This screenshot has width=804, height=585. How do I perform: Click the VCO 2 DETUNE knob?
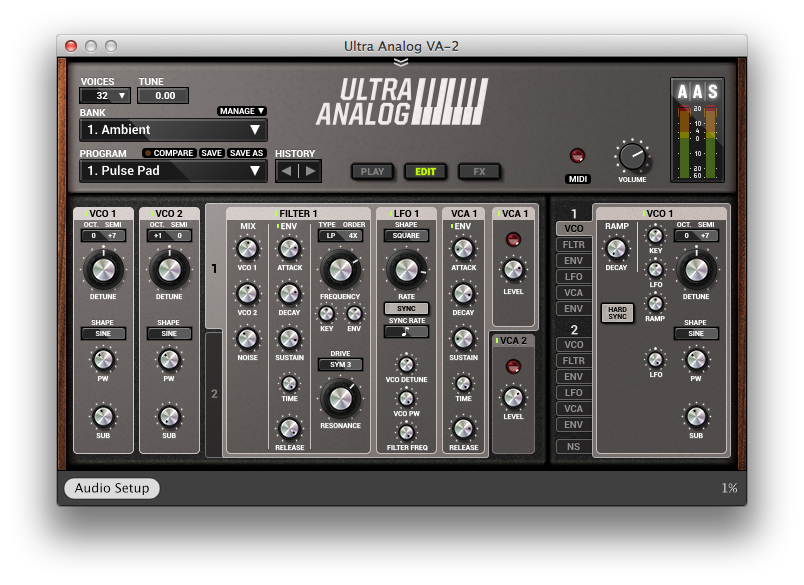point(169,270)
